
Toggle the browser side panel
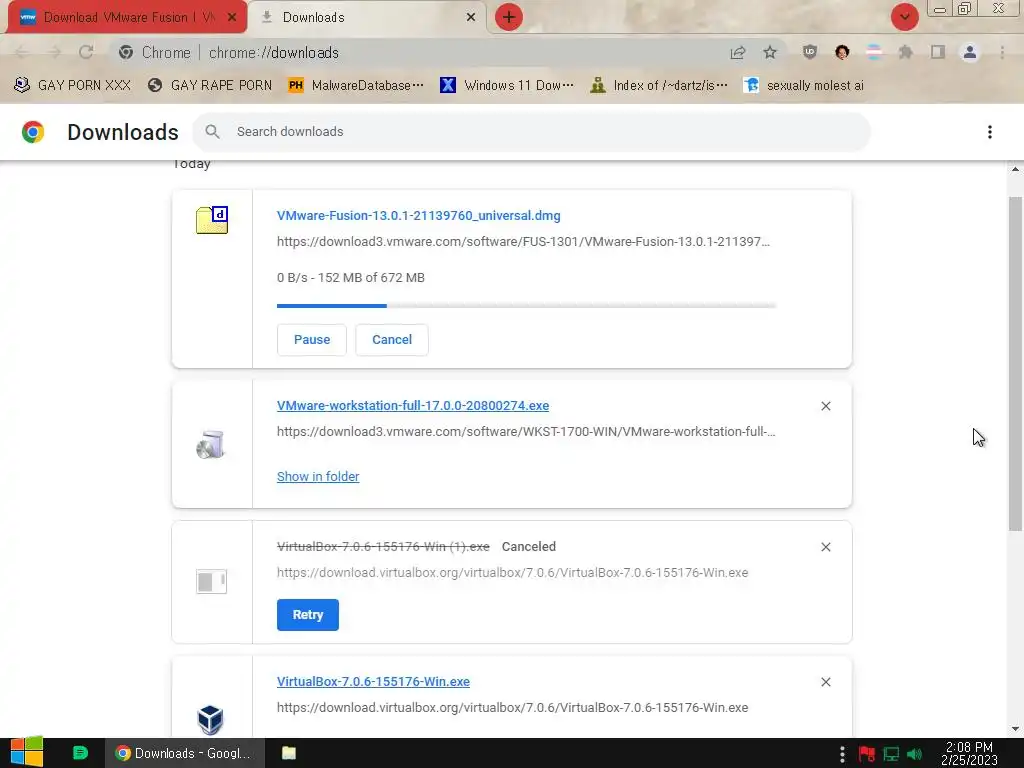[x=938, y=52]
